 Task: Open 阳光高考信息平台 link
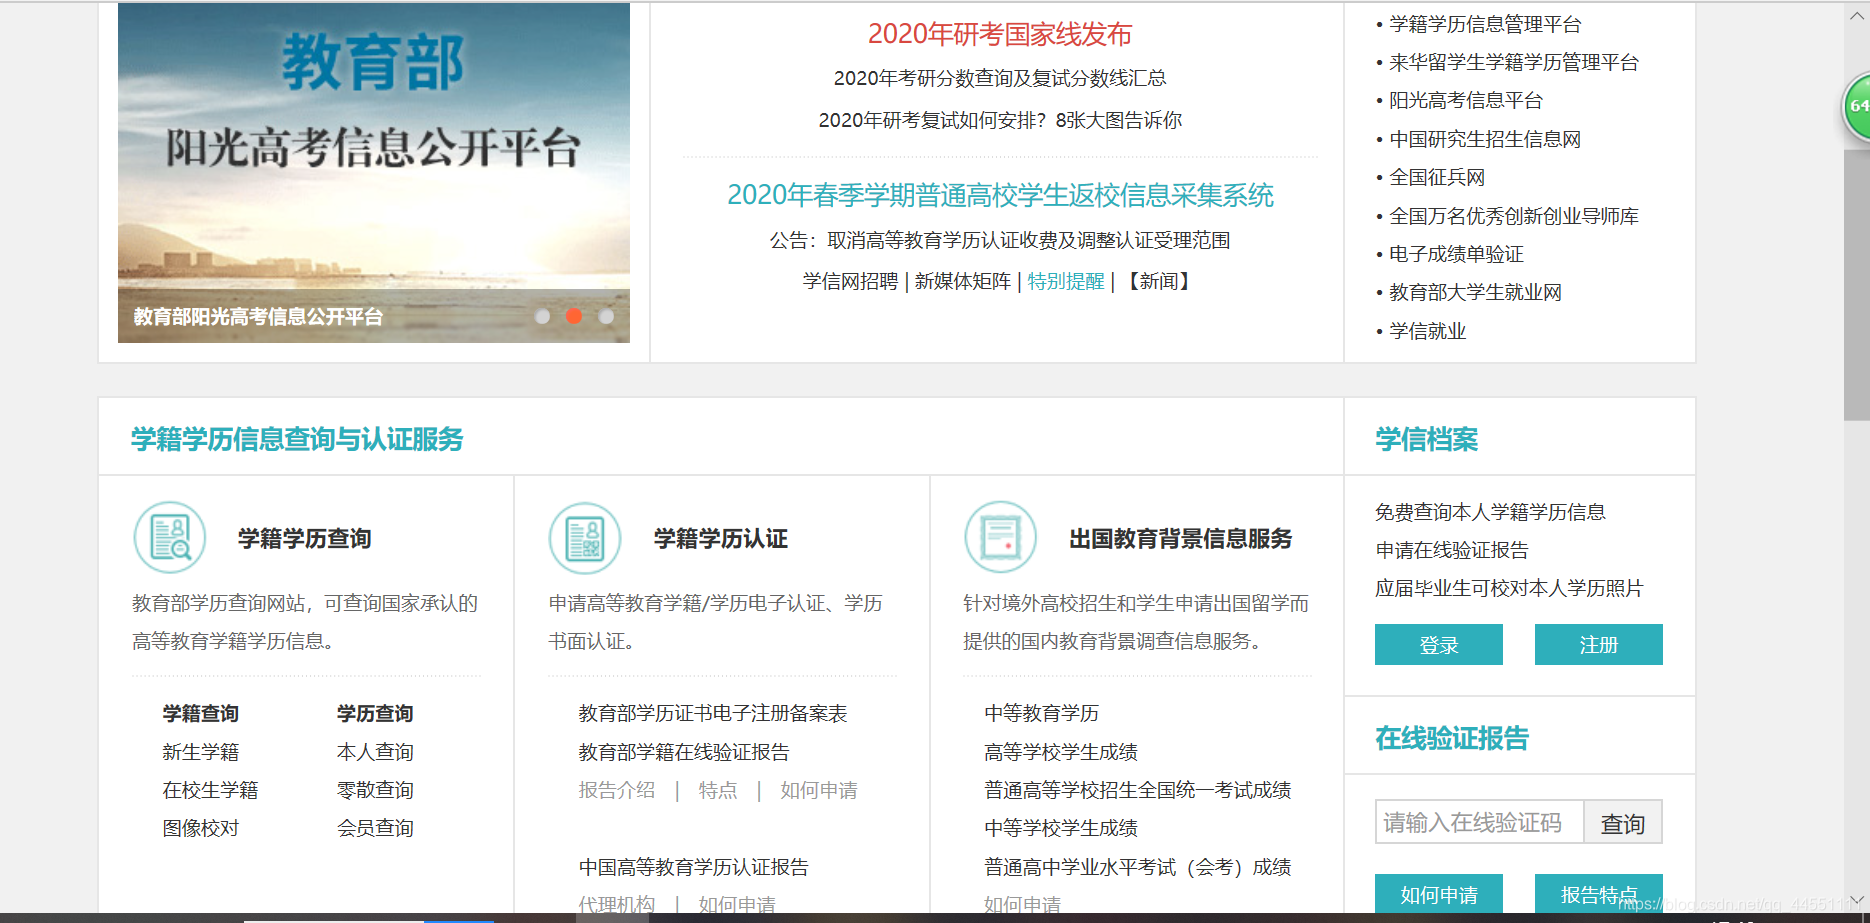pyautogui.click(x=1466, y=100)
